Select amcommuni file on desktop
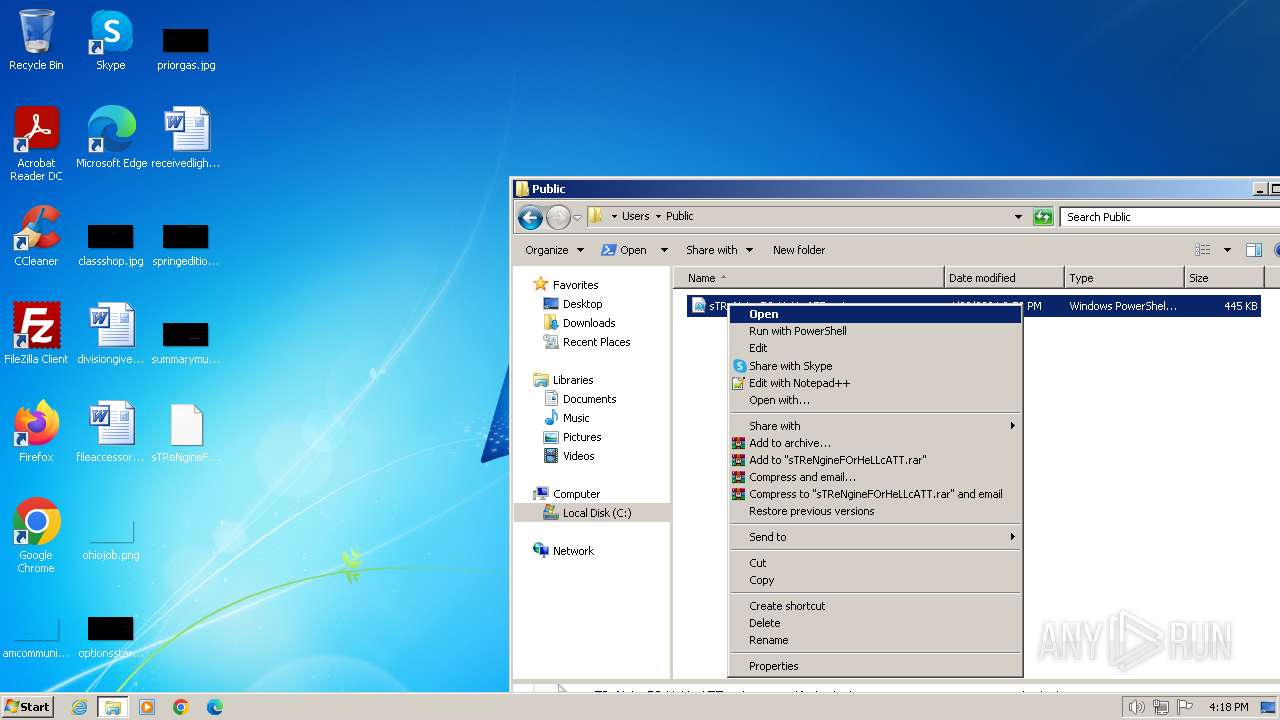This screenshot has width=1280, height=720. (36, 639)
